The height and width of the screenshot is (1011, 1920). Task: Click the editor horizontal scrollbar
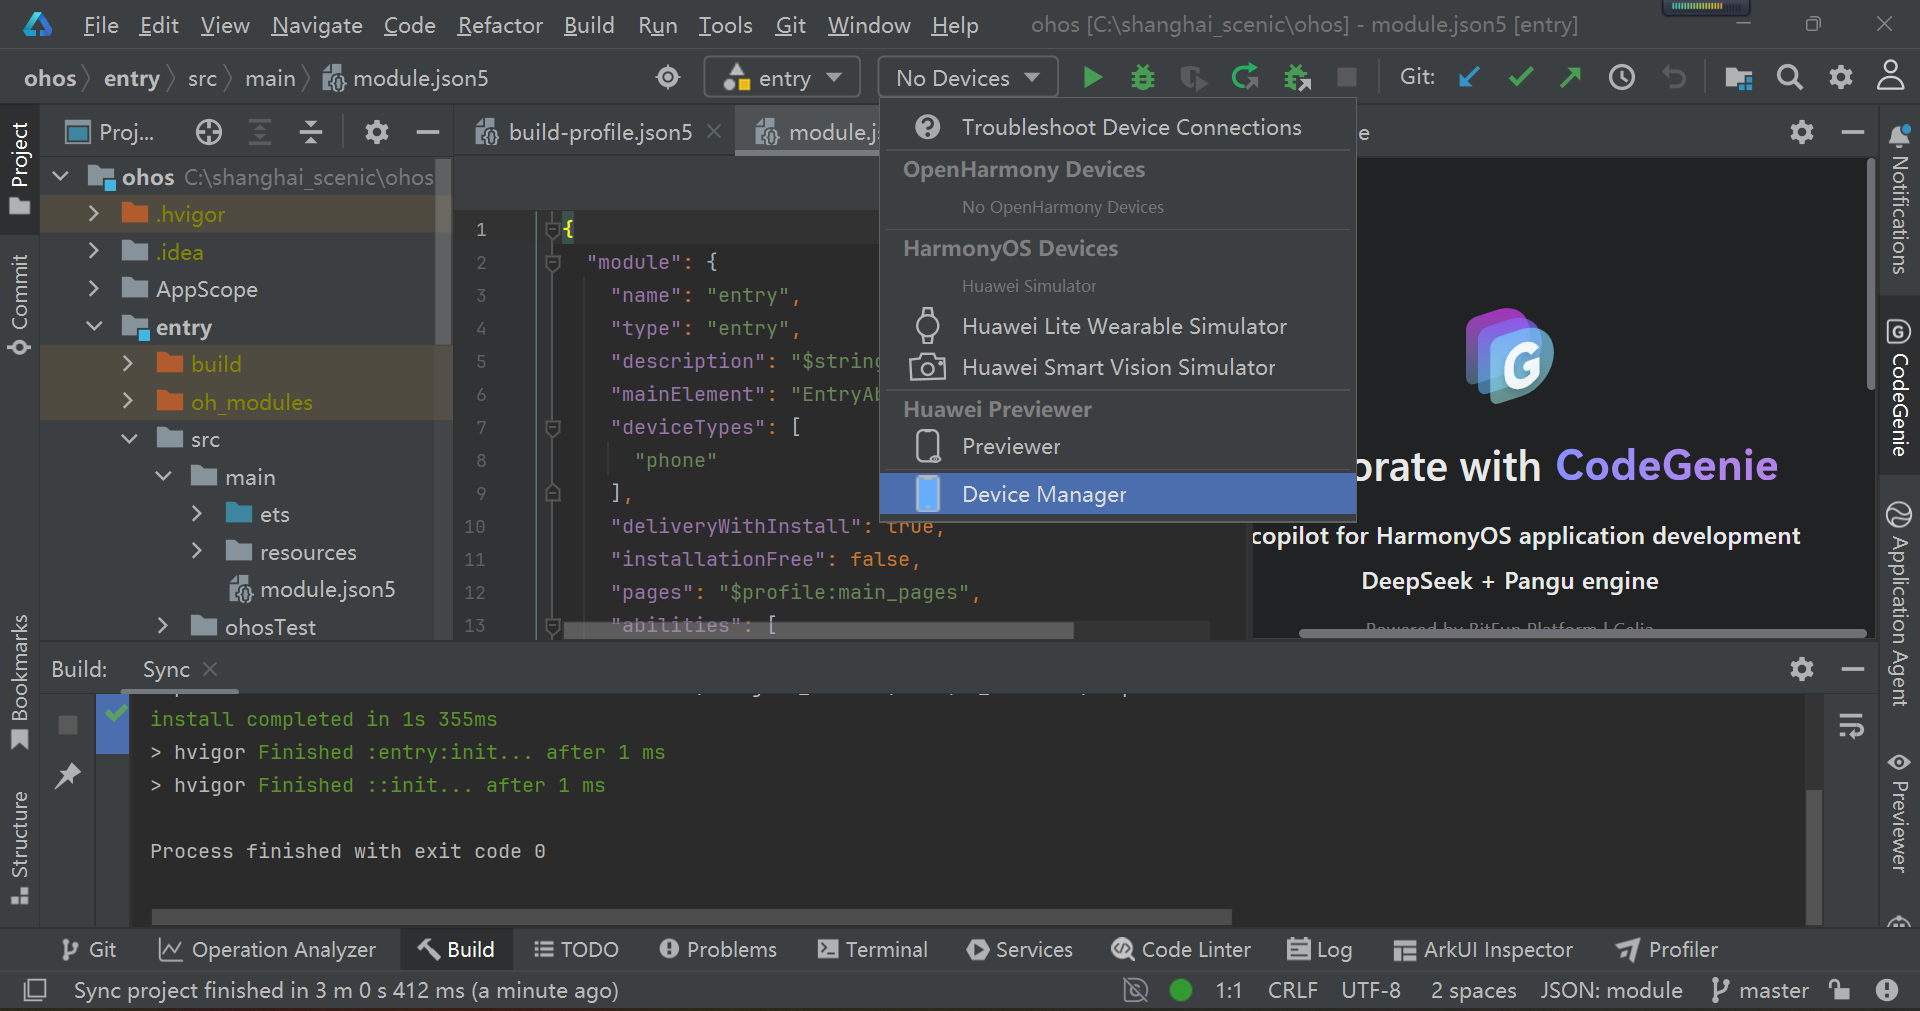(818, 631)
